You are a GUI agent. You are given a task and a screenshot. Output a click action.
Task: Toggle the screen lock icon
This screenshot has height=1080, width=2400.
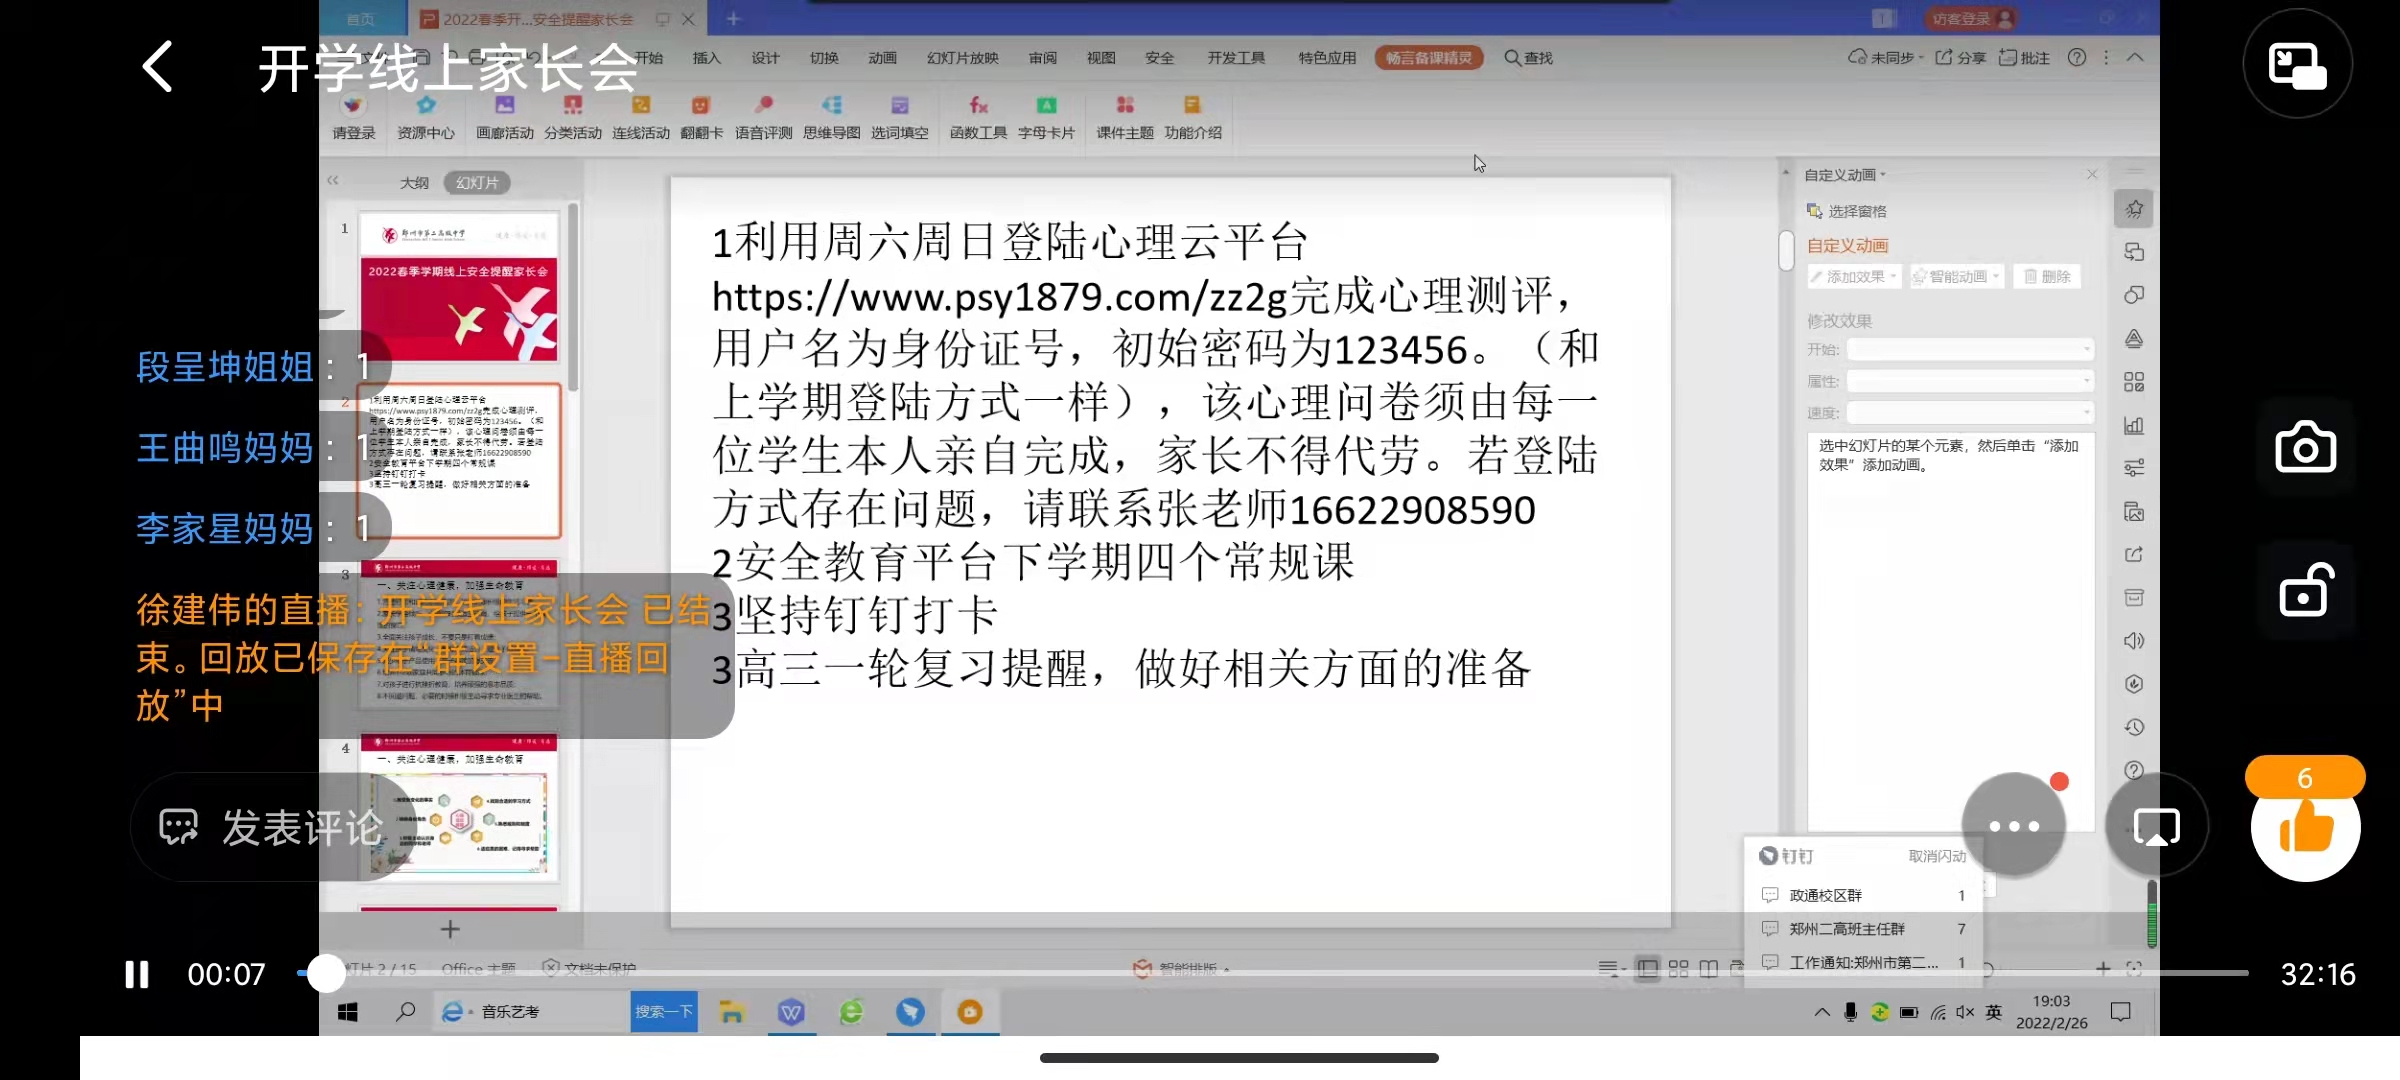click(2305, 592)
